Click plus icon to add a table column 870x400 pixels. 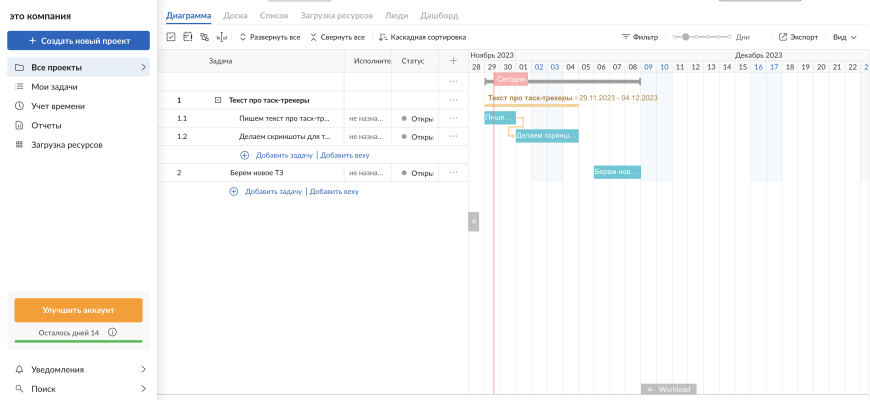(453, 61)
